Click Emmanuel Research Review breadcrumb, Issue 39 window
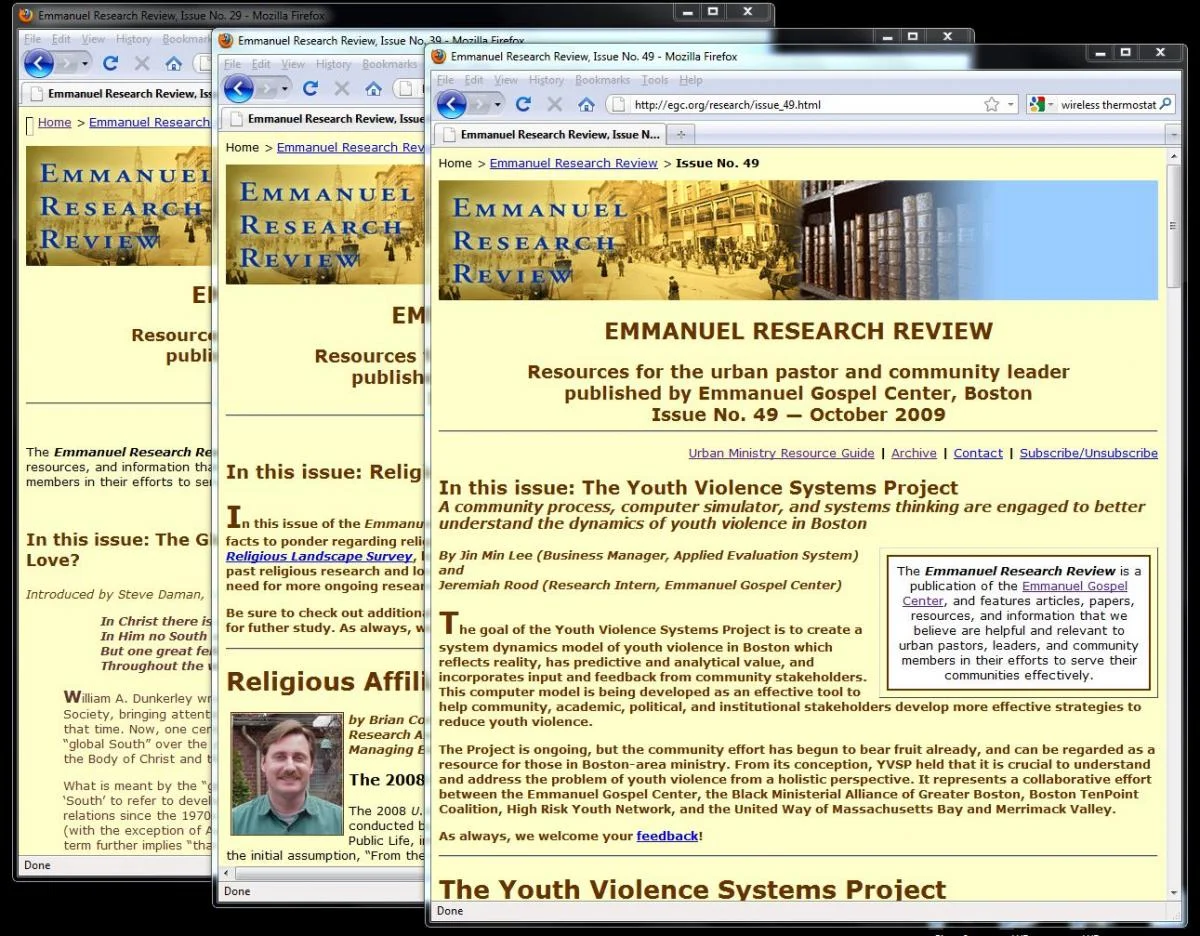 pyautogui.click(x=351, y=147)
